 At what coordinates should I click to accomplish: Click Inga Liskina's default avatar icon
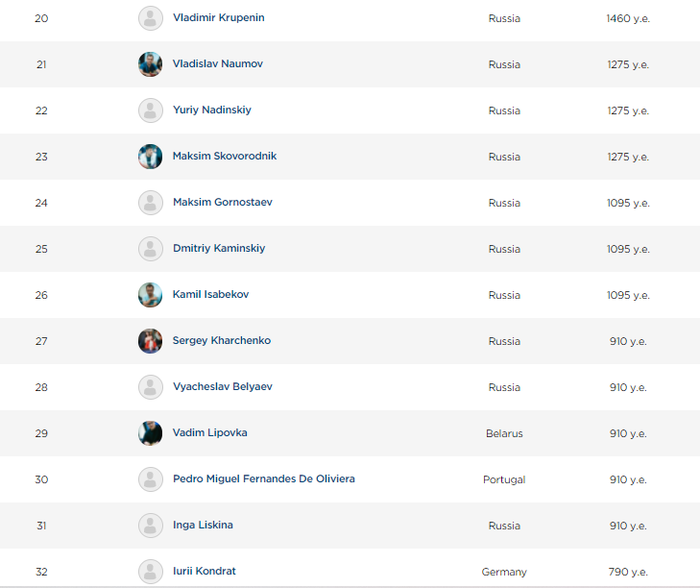click(x=150, y=525)
